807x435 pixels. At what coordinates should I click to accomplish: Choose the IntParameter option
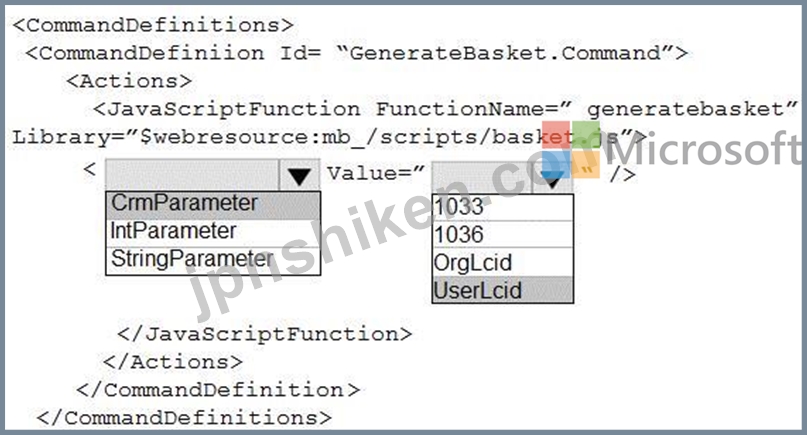213,232
